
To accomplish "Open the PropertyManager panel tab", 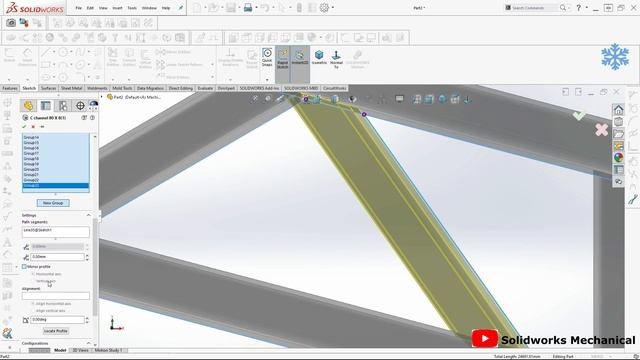I will click(46, 106).
